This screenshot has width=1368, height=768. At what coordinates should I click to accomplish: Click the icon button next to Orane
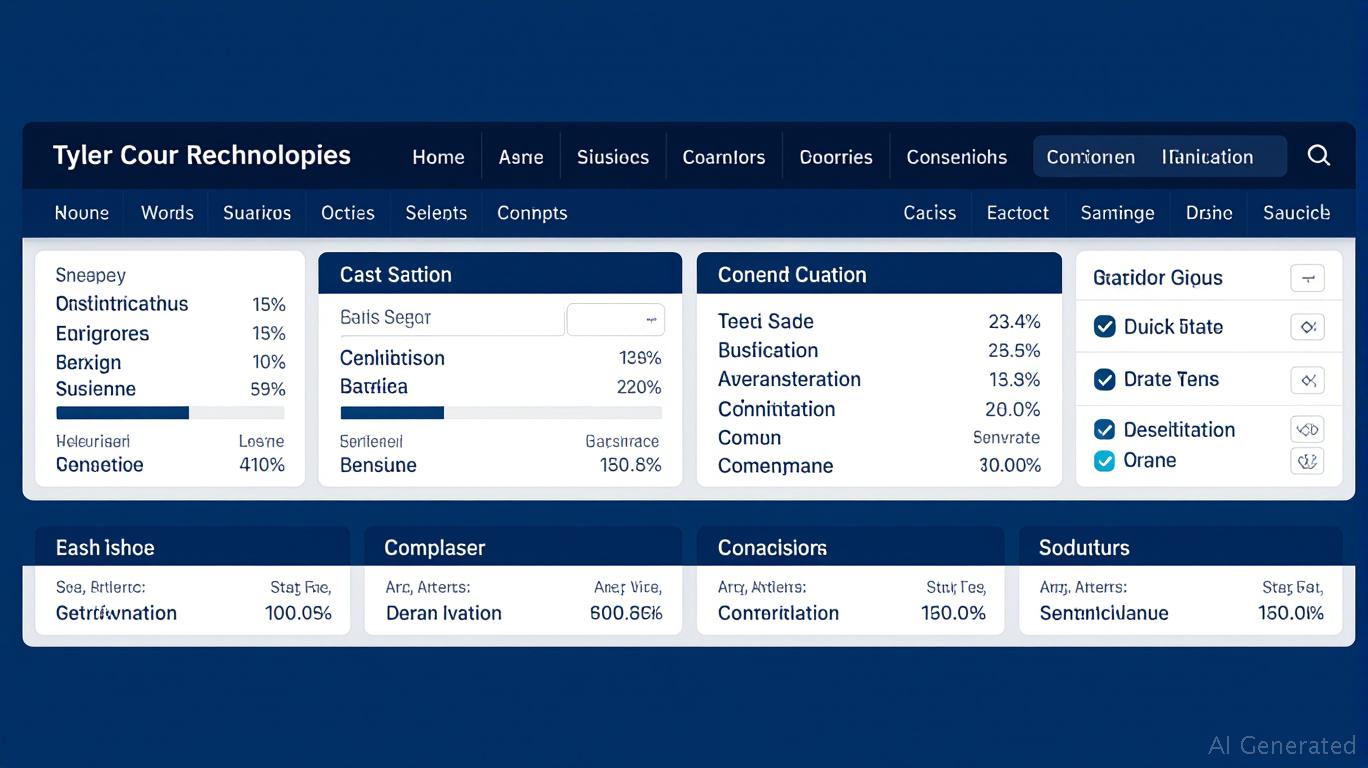pyautogui.click(x=1307, y=461)
